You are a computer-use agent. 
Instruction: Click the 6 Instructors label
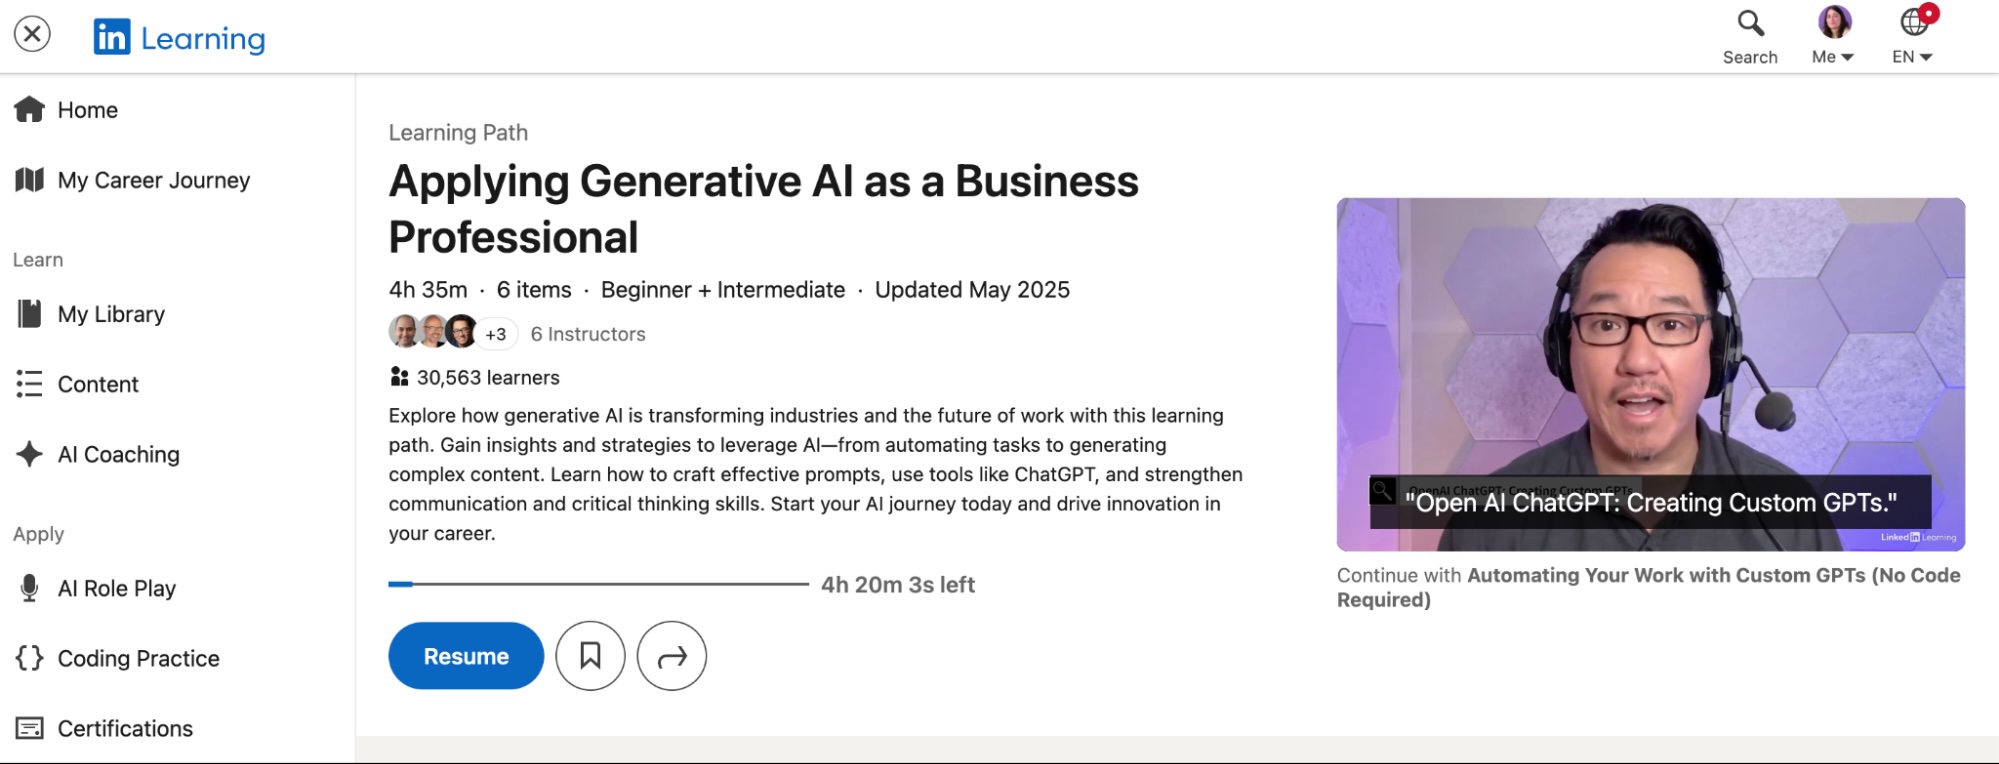pos(587,333)
